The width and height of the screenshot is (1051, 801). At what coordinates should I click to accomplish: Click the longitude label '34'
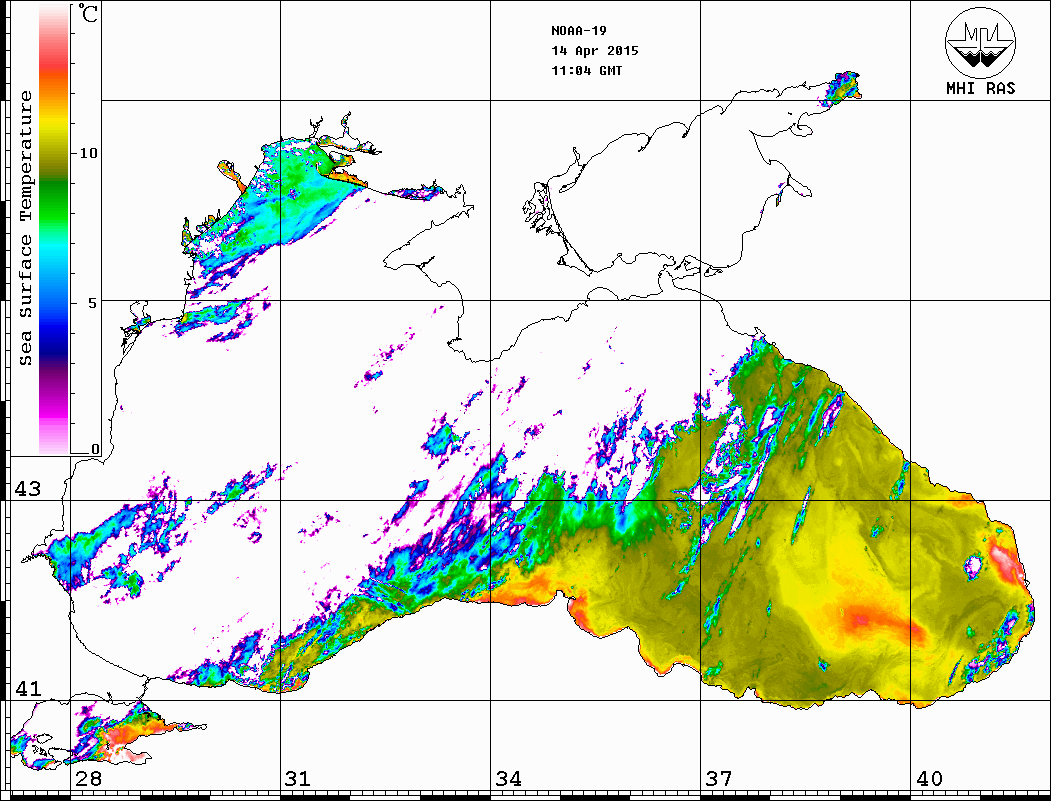point(509,779)
